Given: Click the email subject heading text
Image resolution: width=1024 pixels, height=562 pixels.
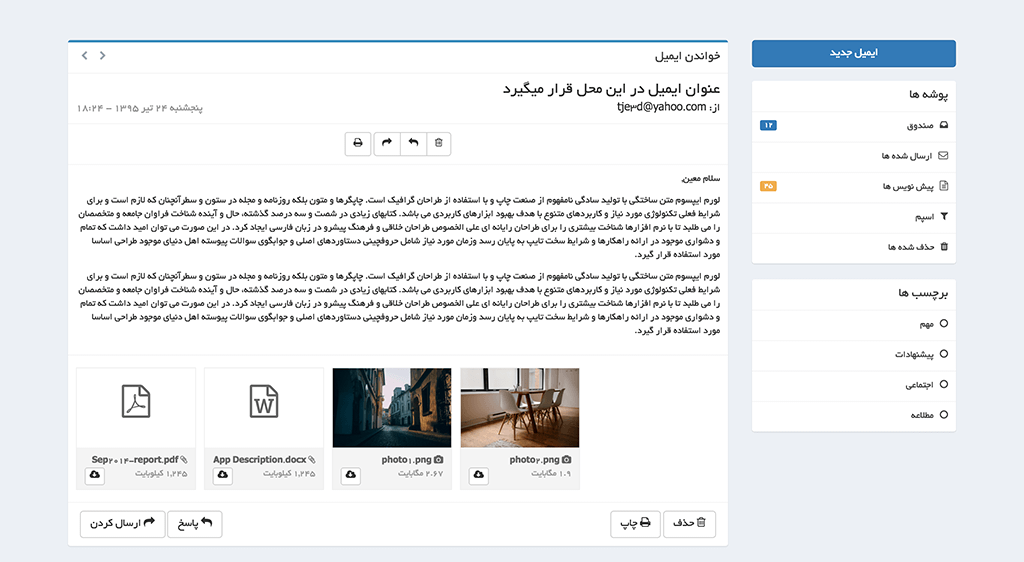Looking at the screenshot, I should [x=611, y=89].
